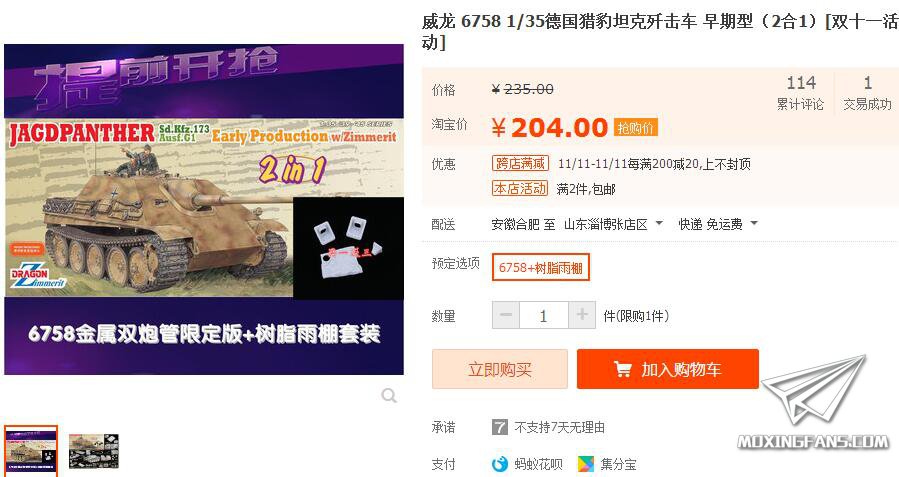Click the quantity input field
899x477 pixels.
[544, 315]
